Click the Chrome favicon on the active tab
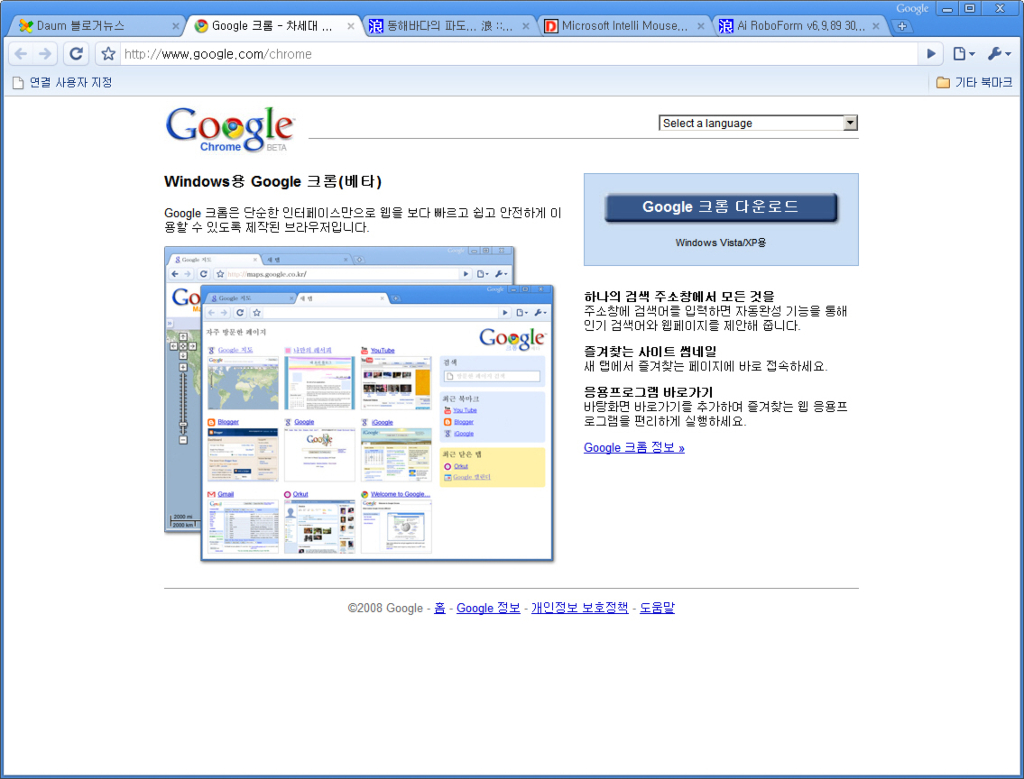1024x779 pixels. coord(202,26)
